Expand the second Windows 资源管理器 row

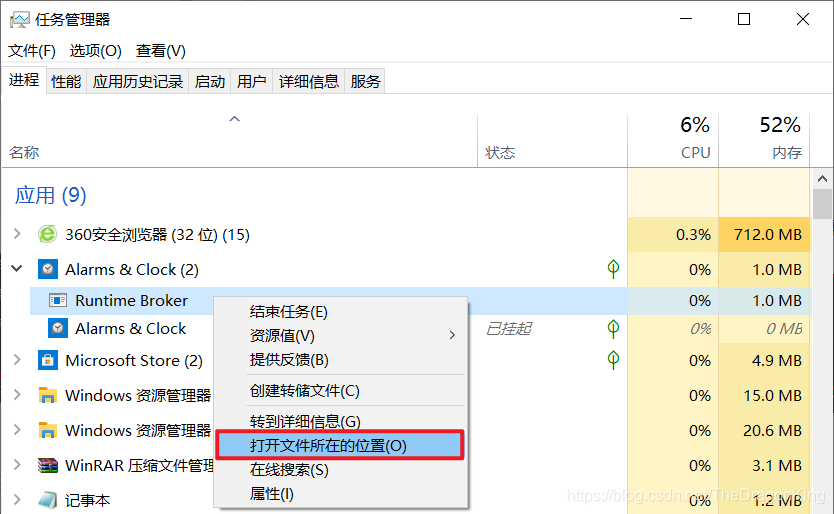tap(17, 429)
